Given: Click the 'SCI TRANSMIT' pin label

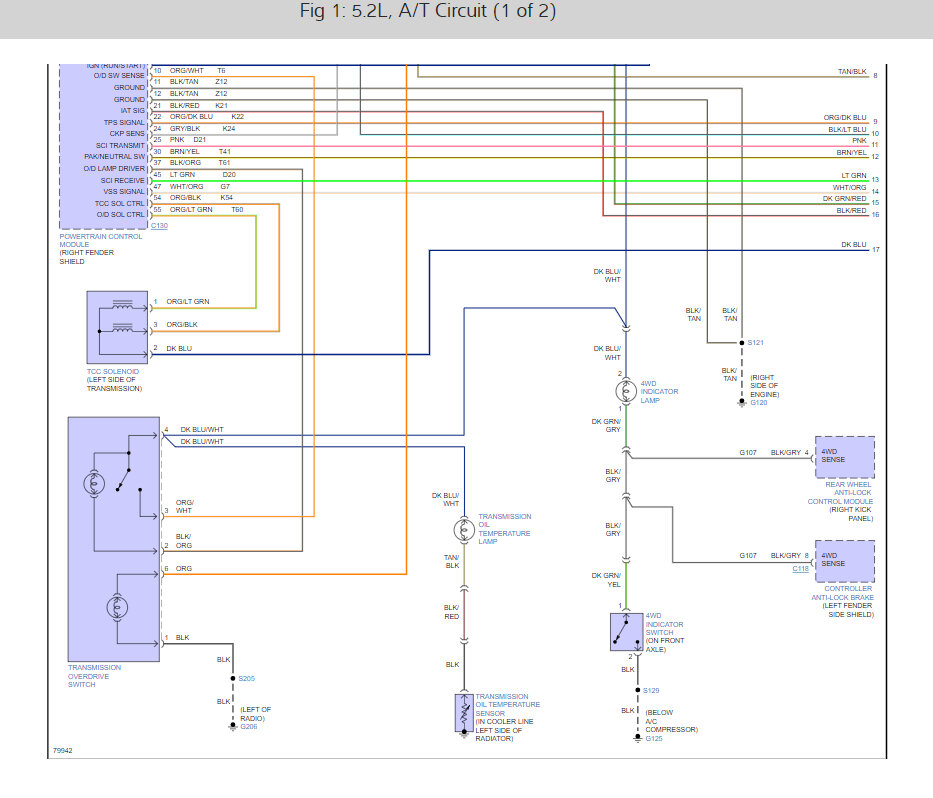Looking at the screenshot, I should 120,145.
